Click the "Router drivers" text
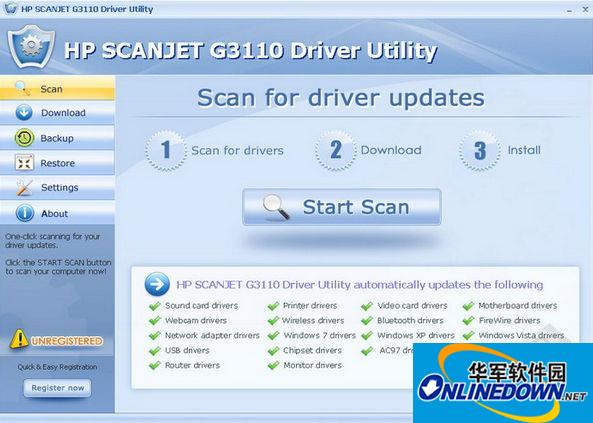The image size is (593, 423). coord(192,365)
